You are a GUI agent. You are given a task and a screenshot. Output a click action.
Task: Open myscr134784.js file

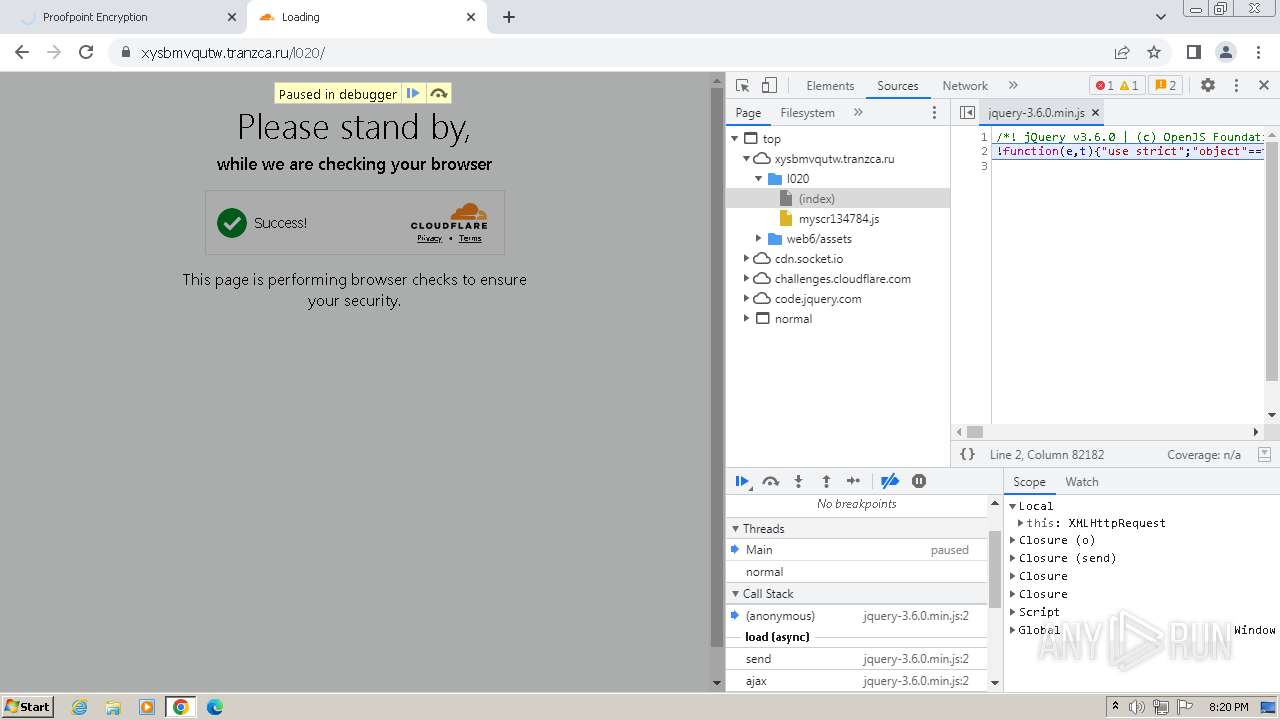coord(838,219)
